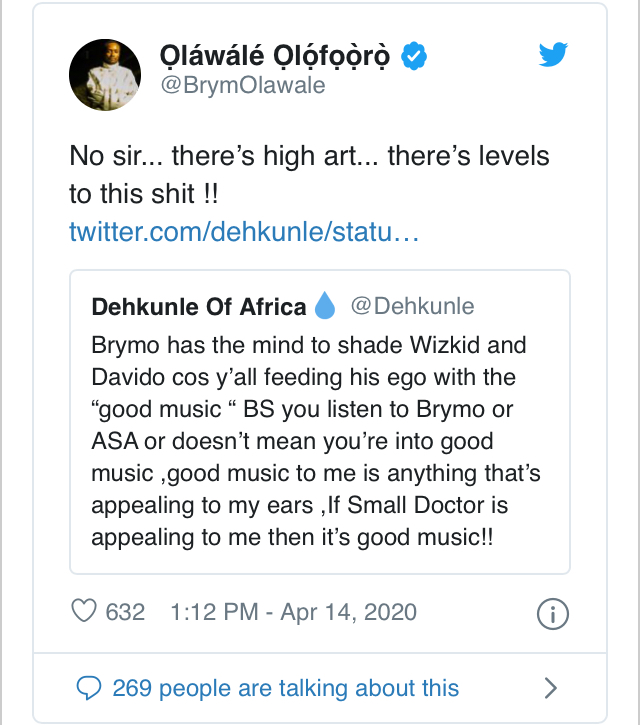Click the speech bubble reply icon
Viewport: 640px width, 725px height.
tap(90, 688)
